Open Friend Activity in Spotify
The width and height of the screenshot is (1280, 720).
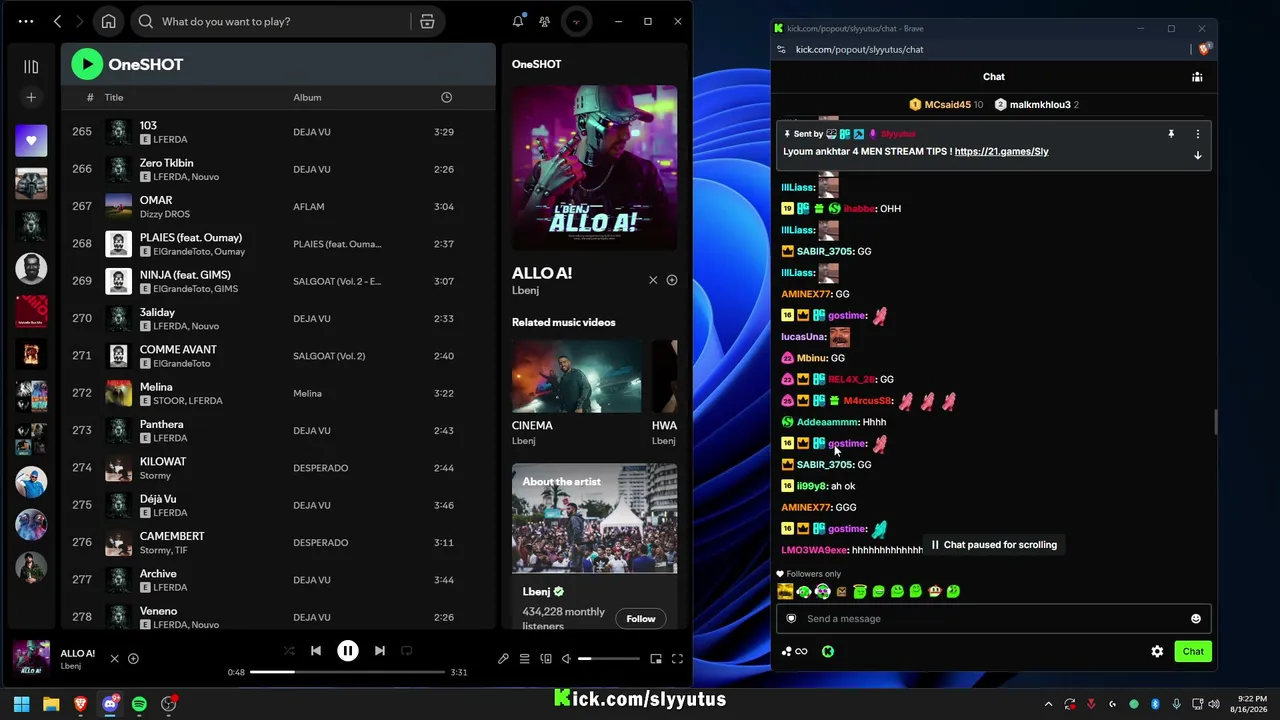tap(544, 21)
